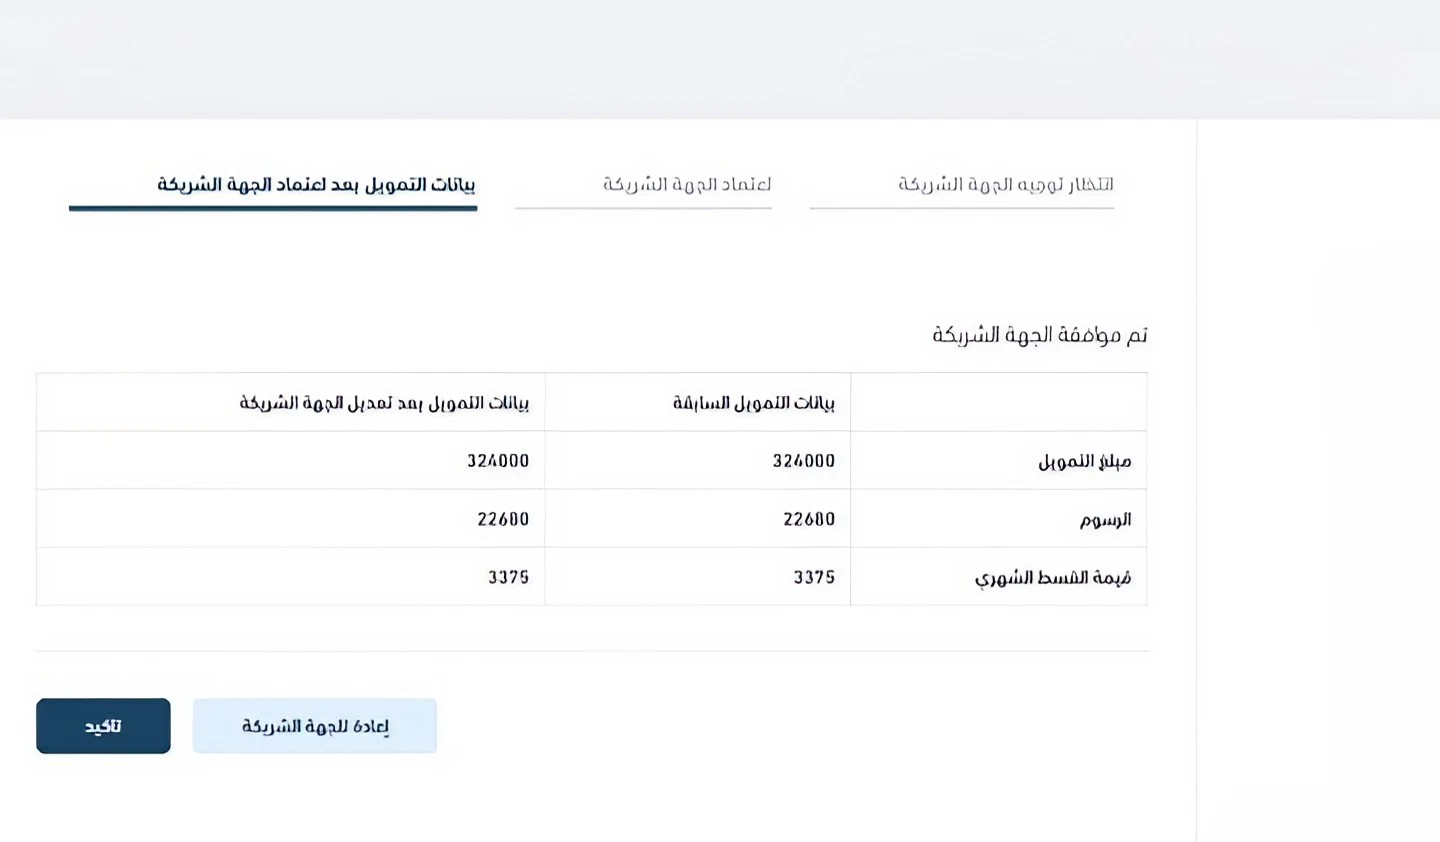Click 3375 in the after-modification column
Image resolution: width=1440 pixels, height=842 pixels.
pyautogui.click(x=508, y=577)
